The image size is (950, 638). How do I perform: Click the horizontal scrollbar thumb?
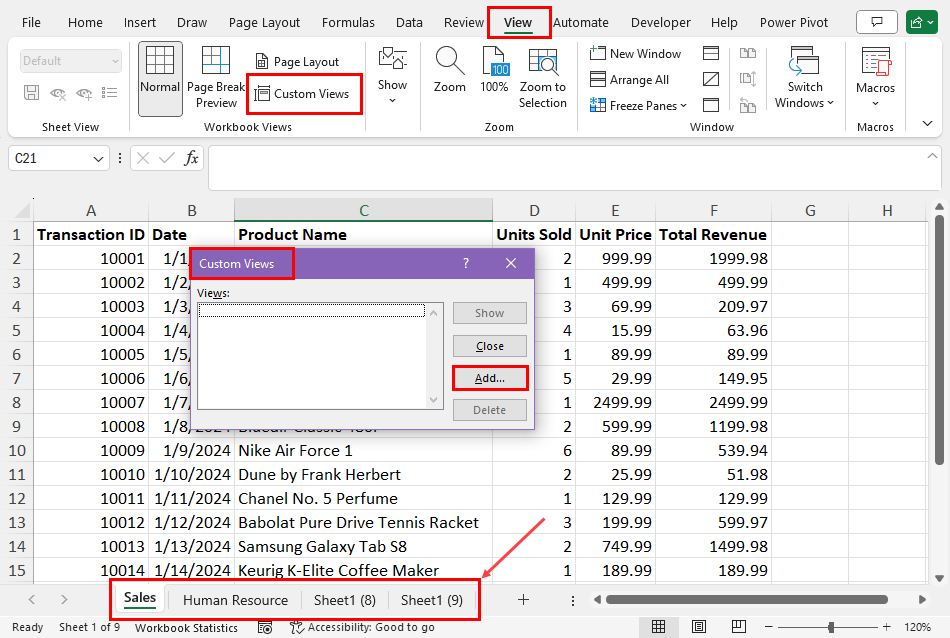point(746,600)
